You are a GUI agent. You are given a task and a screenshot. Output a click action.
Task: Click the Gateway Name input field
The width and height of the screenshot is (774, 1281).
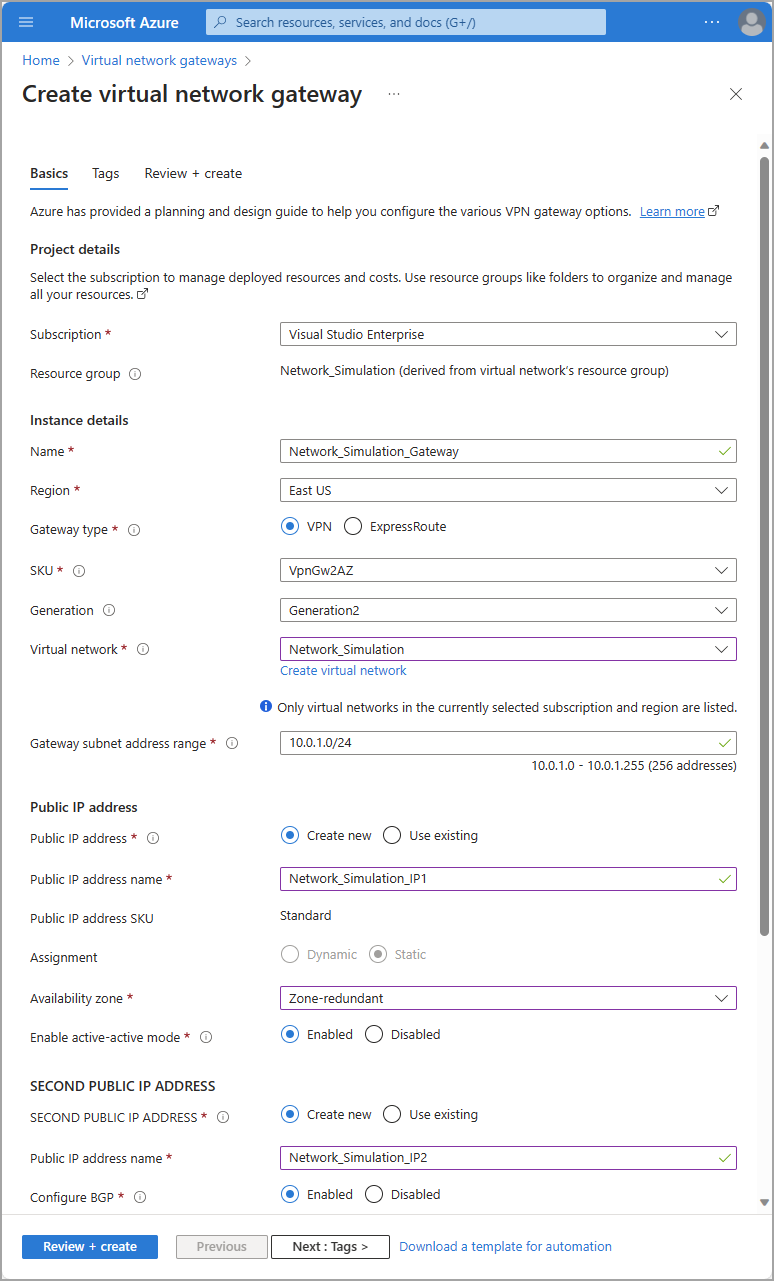coord(500,451)
